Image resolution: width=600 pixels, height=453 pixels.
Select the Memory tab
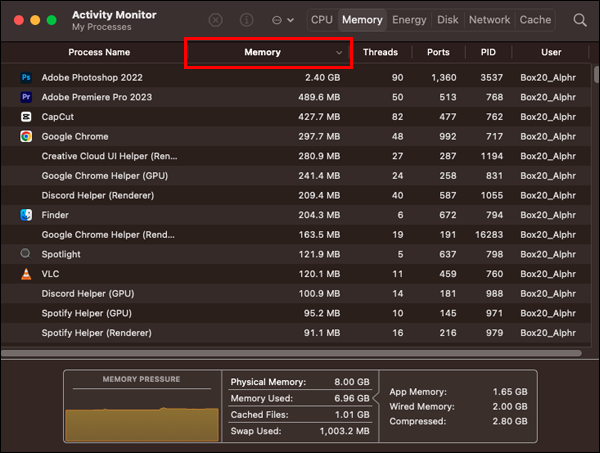(x=362, y=20)
